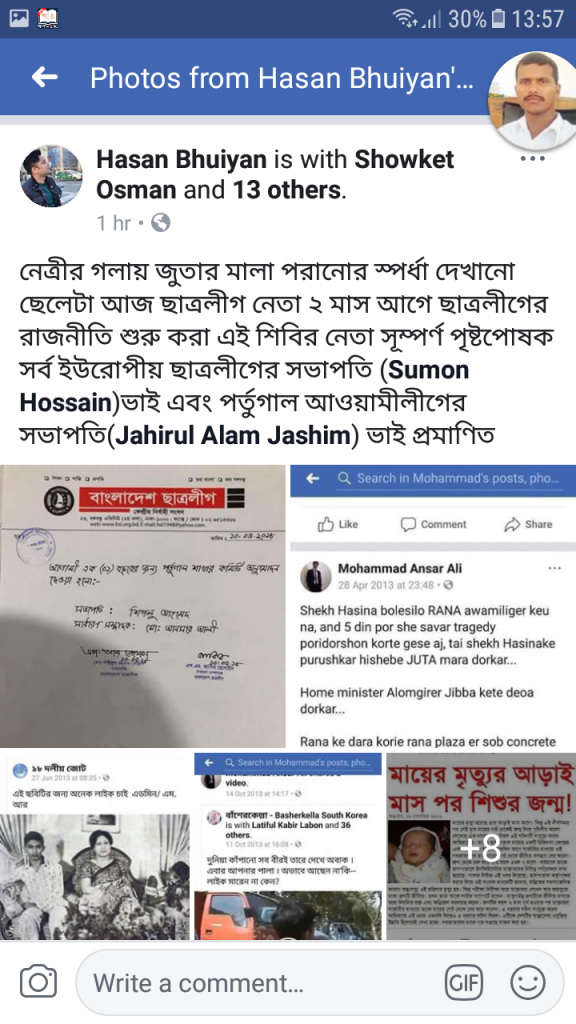Image resolution: width=576 pixels, height=1024 pixels.
Task: Tap the image notification icon in status bar
Action: point(19,18)
